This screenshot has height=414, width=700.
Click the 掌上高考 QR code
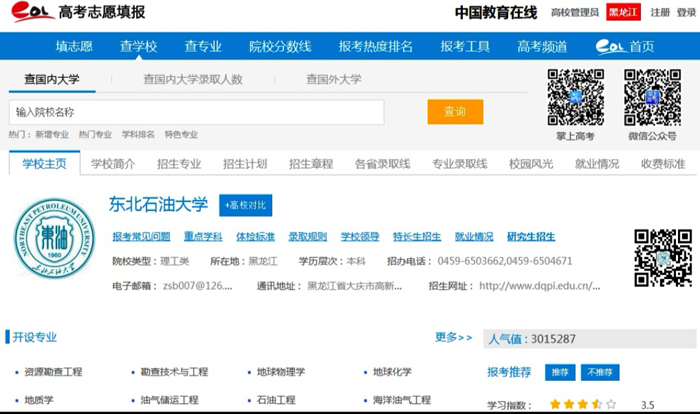tap(575, 97)
